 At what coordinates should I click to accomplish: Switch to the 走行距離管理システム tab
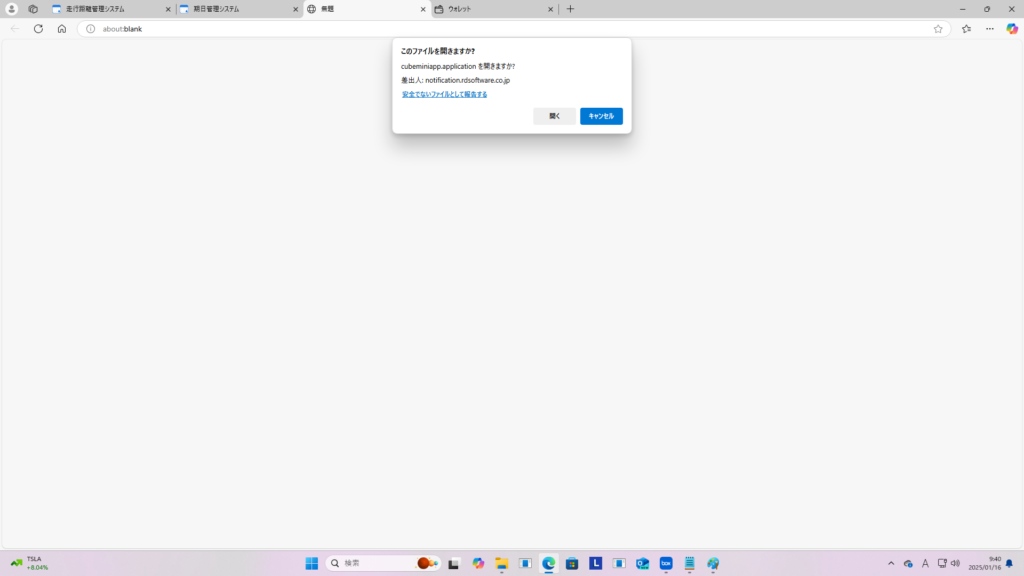tap(105, 9)
